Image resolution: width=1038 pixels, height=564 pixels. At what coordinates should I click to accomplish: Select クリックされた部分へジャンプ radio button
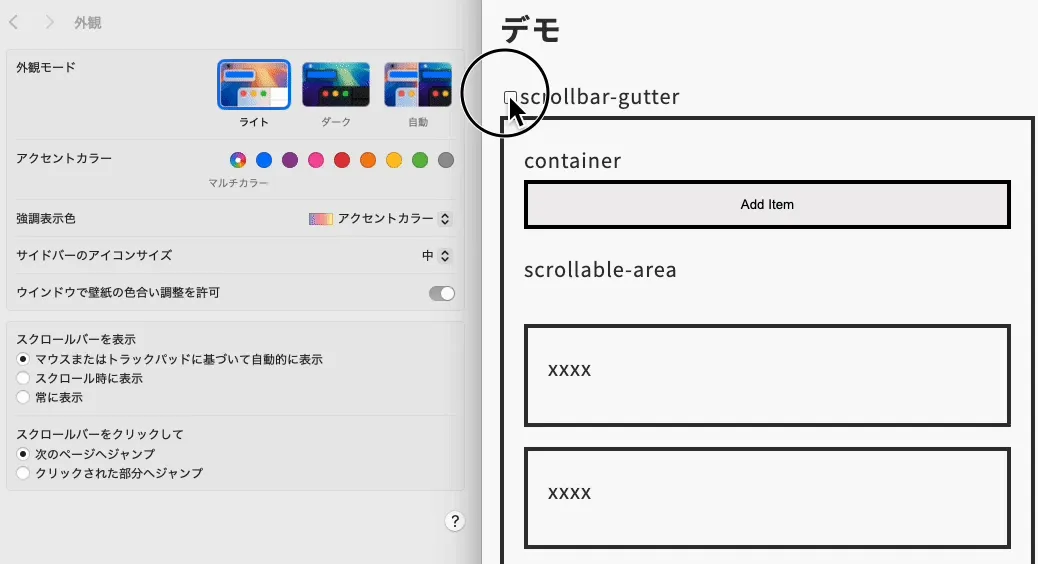[x=23, y=473]
